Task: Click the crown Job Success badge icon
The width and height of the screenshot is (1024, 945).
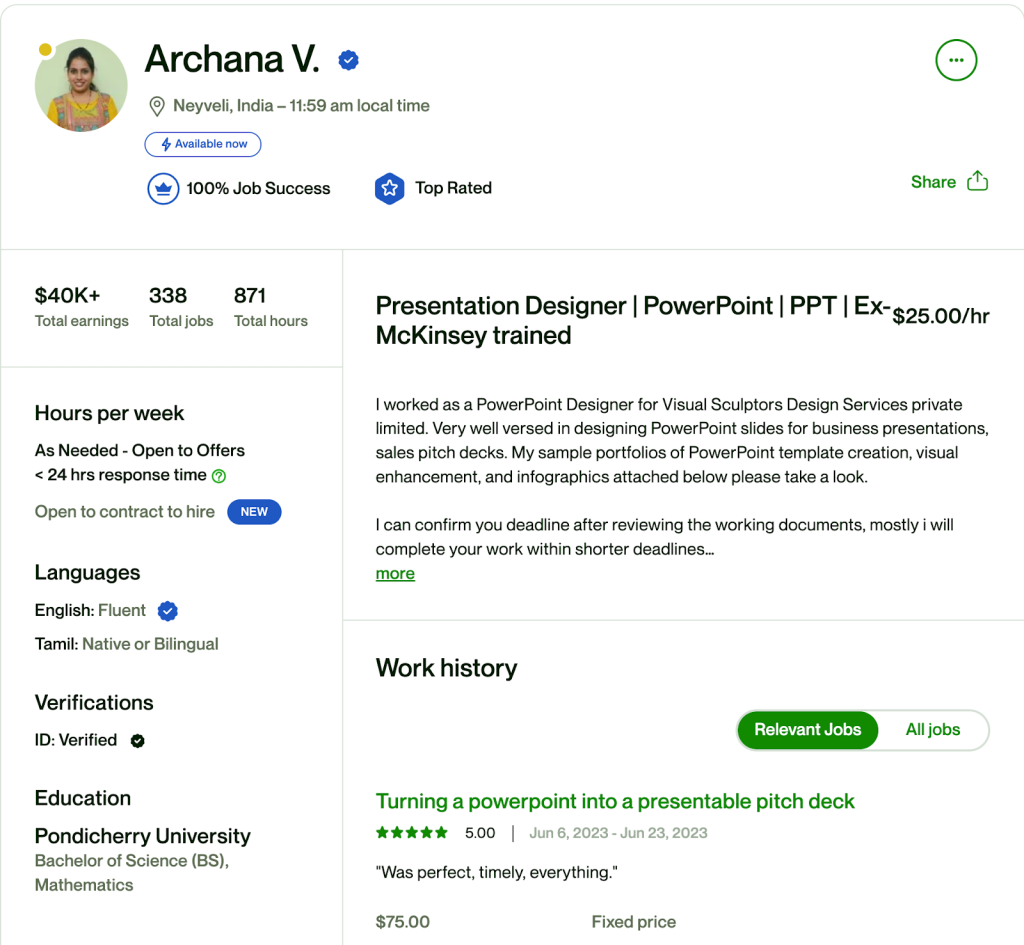Action: (x=163, y=189)
